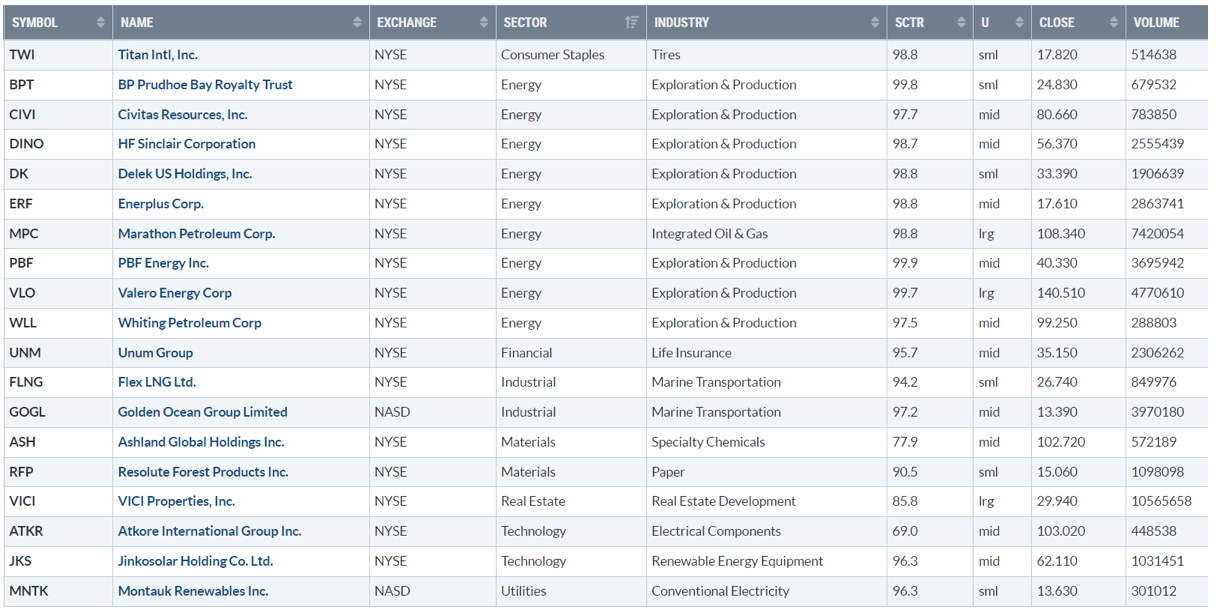Open VICI Properties, Inc. link
The height and width of the screenshot is (616, 1216).
pyautogui.click(x=176, y=501)
